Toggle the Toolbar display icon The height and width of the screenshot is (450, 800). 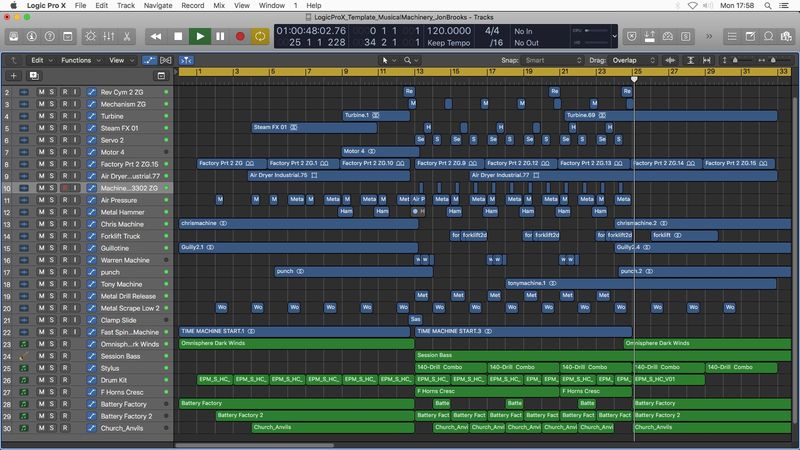point(67,36)
